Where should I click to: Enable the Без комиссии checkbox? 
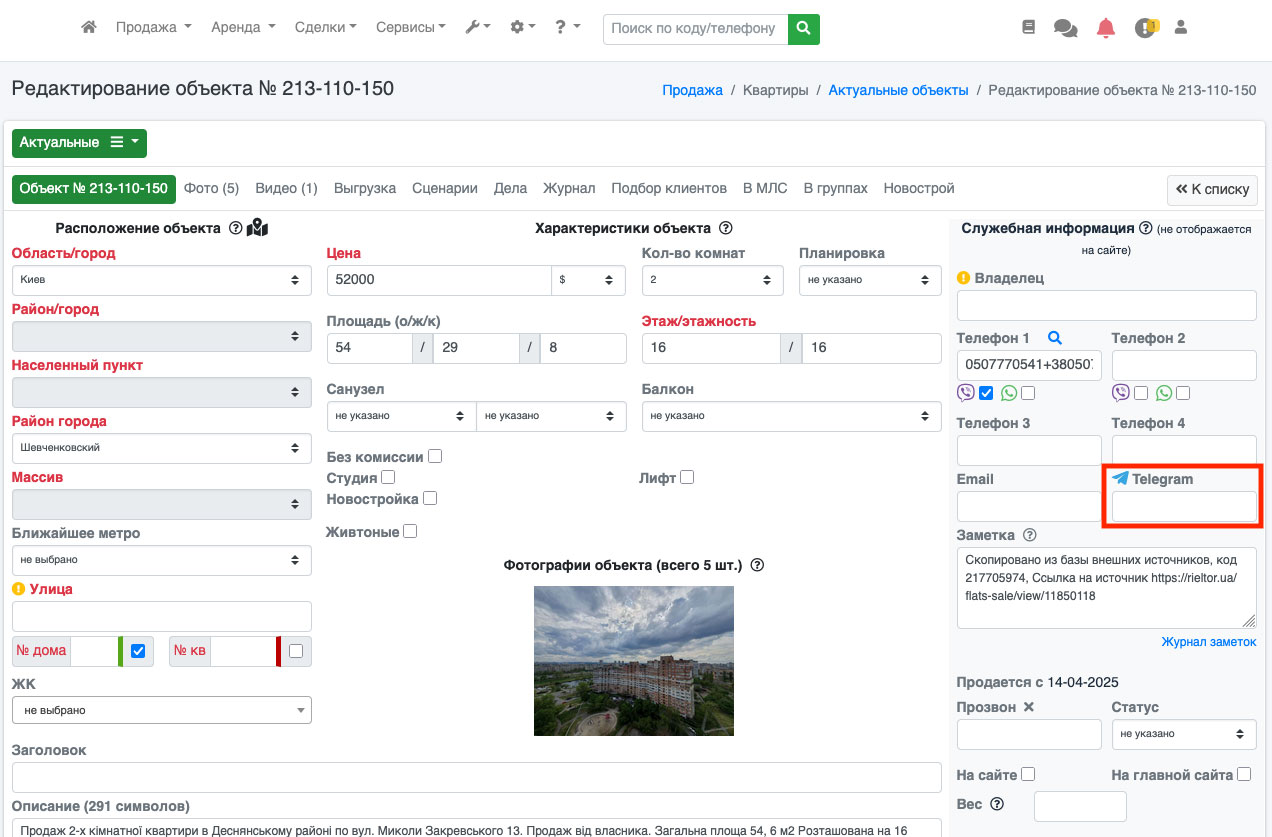click(435, 457)
